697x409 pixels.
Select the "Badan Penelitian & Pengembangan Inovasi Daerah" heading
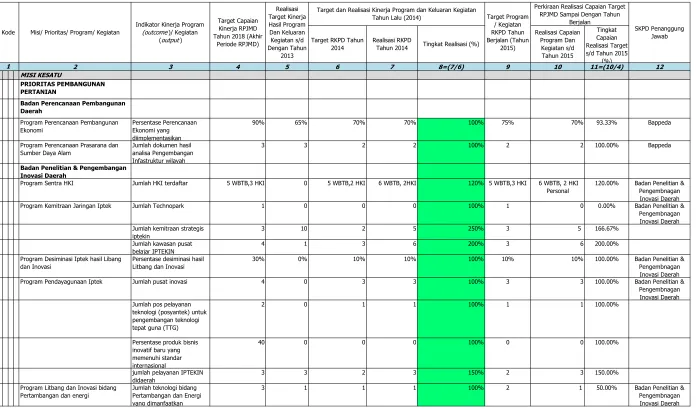point(75,171)
